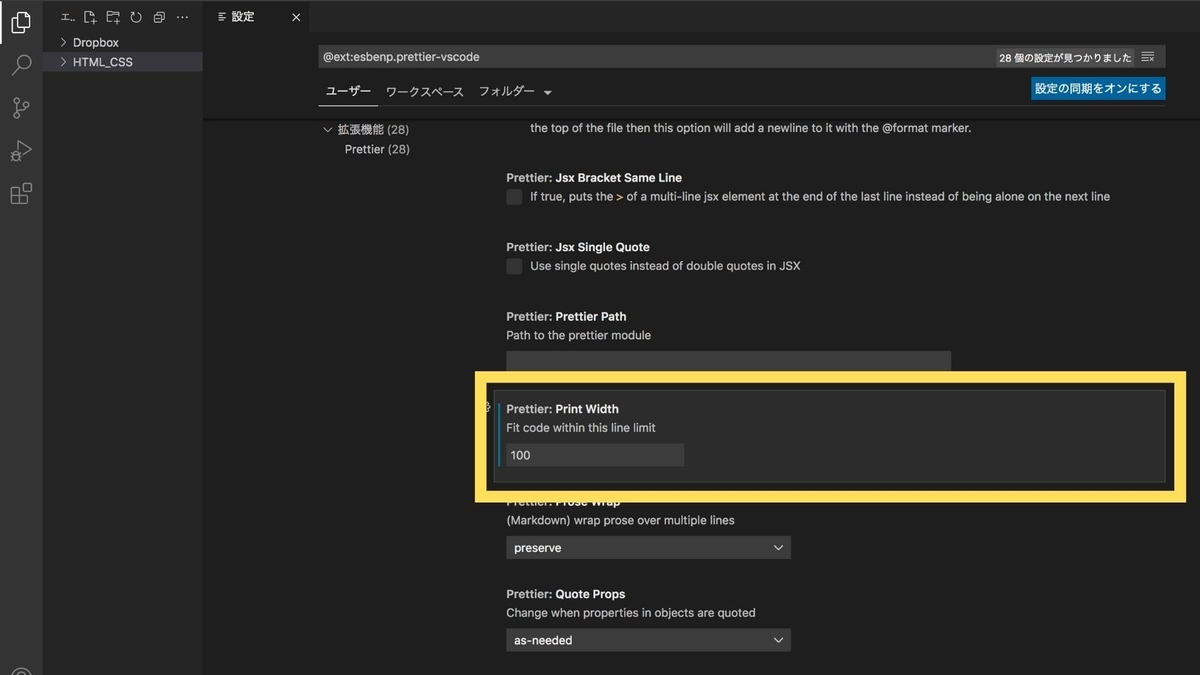Screen dimensions: 1200x675
Task: Click gear icon beside Print Width setting
Action: click(488, 408)
